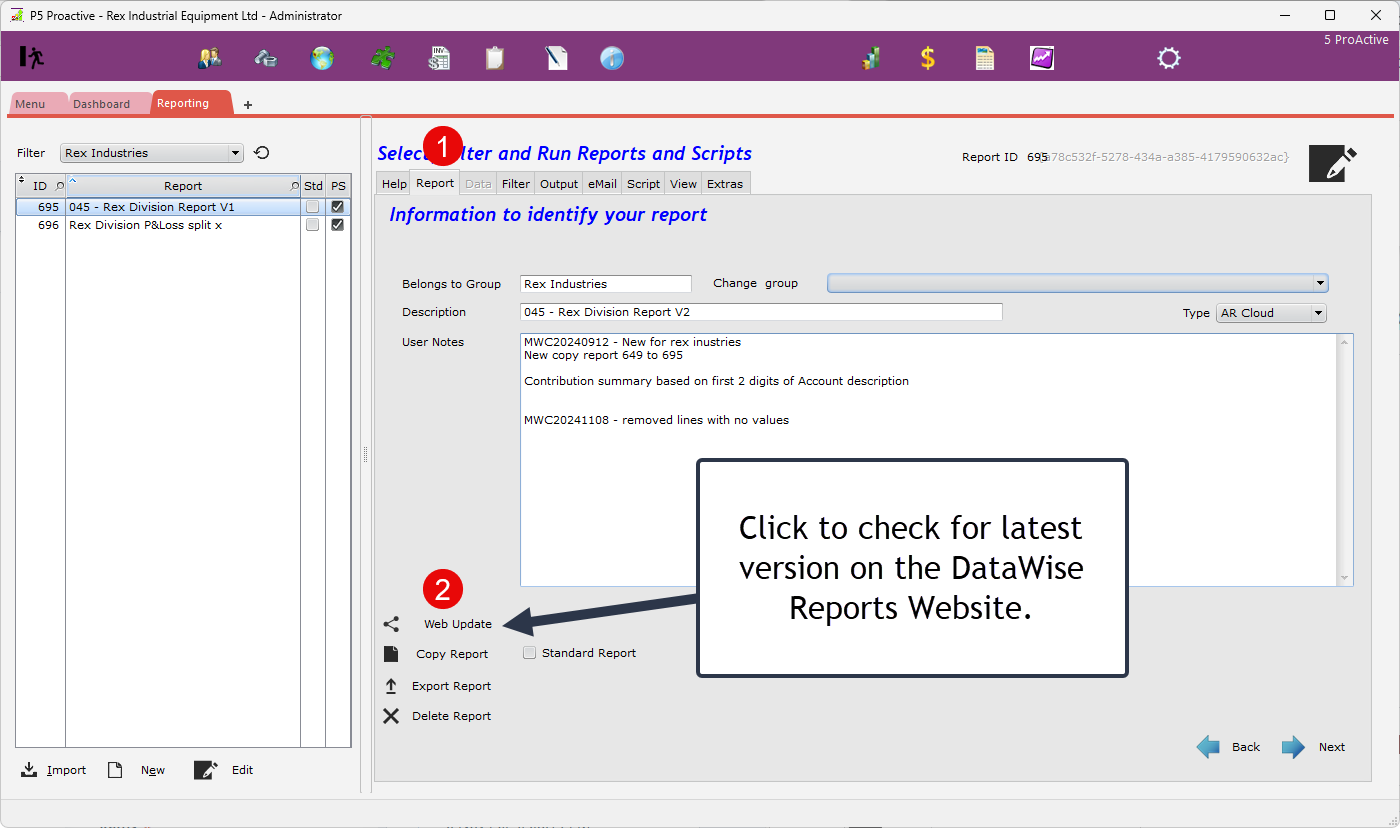Select row 'Rex Division P&Loss split x'
This screenshot has width=1400, height=828.
coord(183,225)
